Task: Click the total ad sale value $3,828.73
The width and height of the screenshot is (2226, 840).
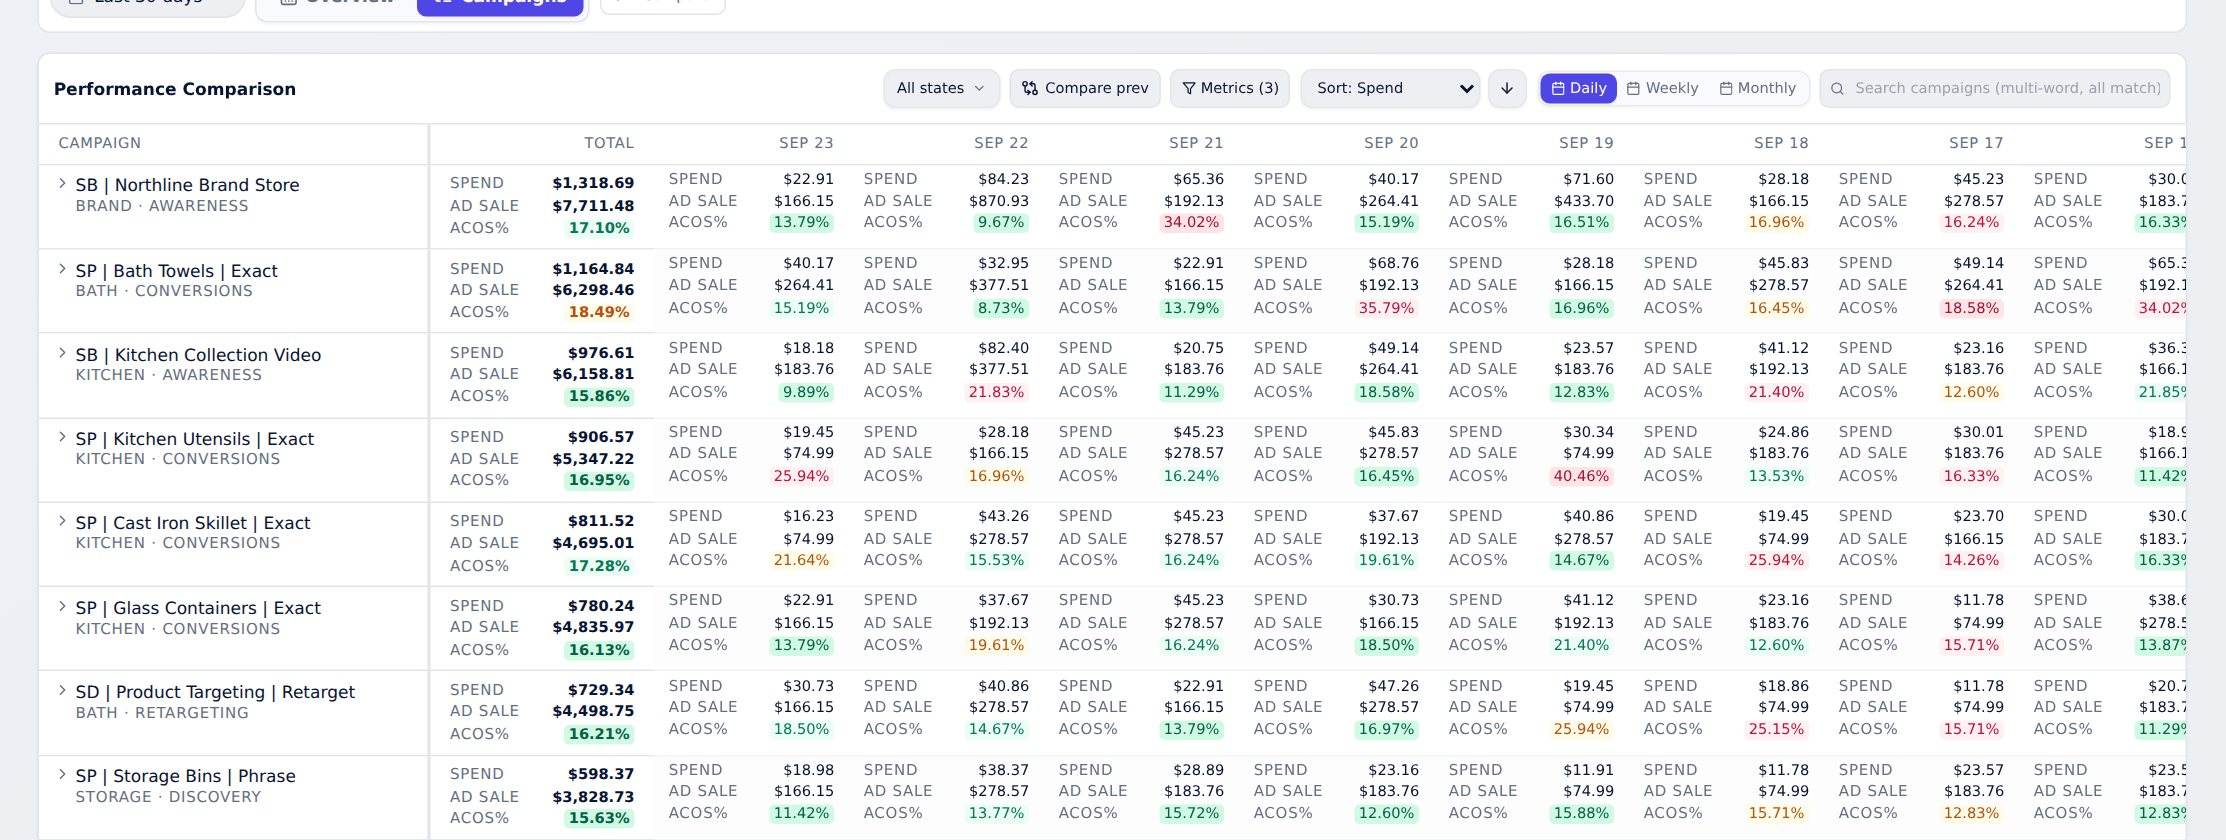Action: click(593, 797)
